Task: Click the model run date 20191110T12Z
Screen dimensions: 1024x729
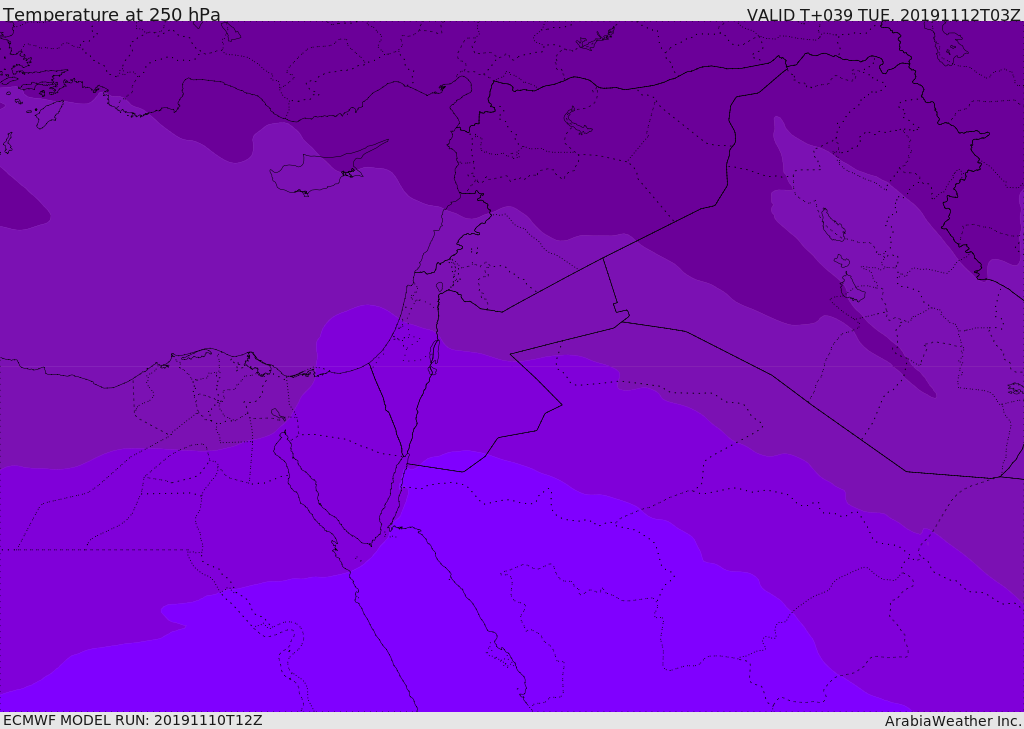Action: coord(207,720)
